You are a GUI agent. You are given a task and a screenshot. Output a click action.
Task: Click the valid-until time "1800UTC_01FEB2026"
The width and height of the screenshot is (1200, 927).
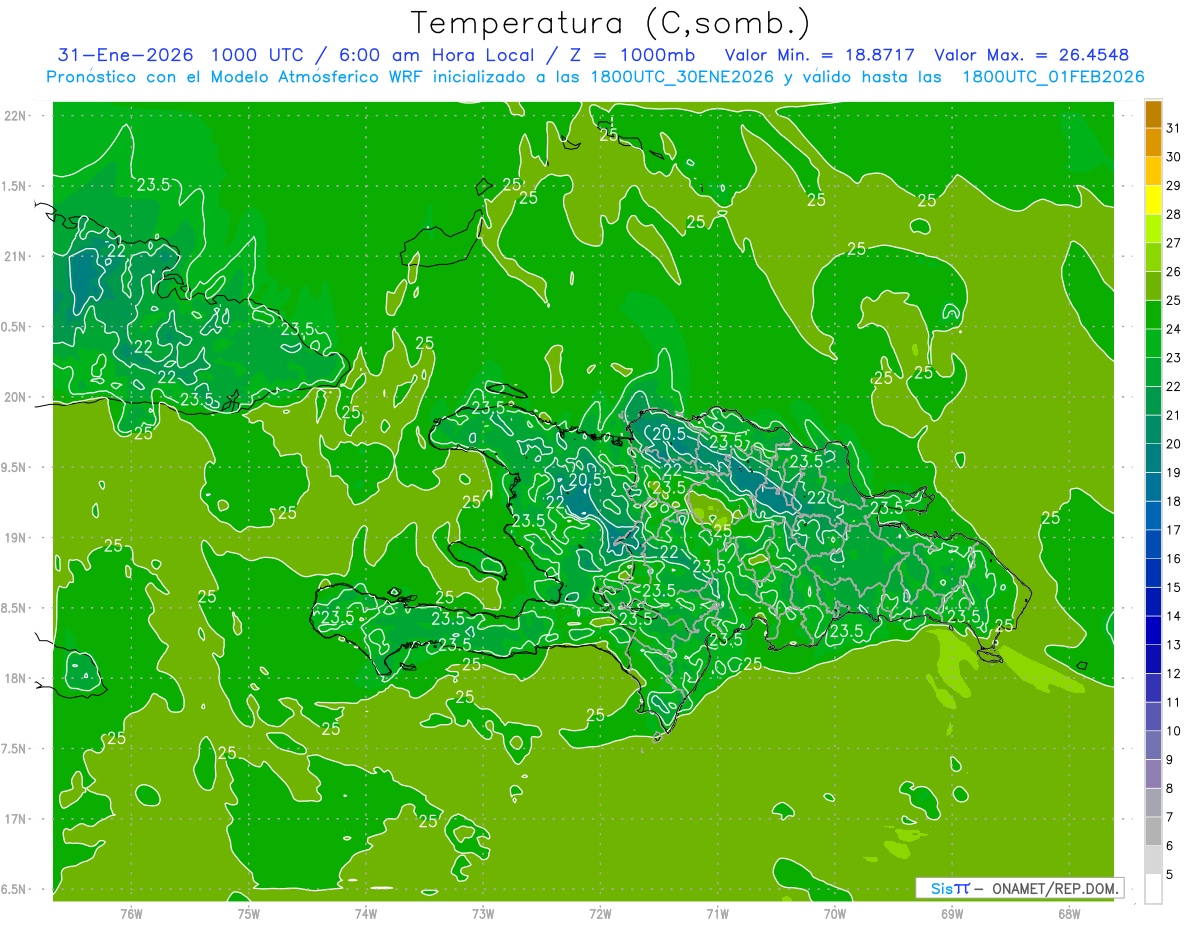pyautogui.click(x=1053, y=77)
